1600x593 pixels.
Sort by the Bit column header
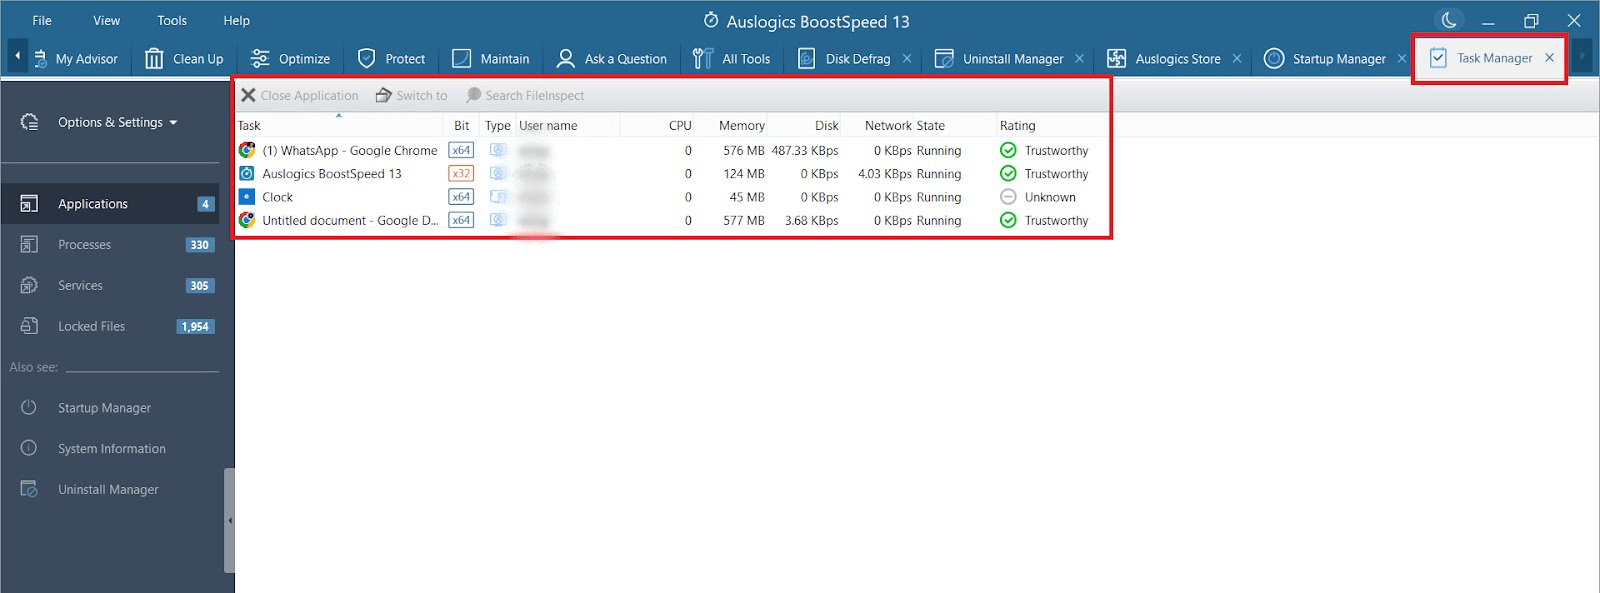pos(461,125)
